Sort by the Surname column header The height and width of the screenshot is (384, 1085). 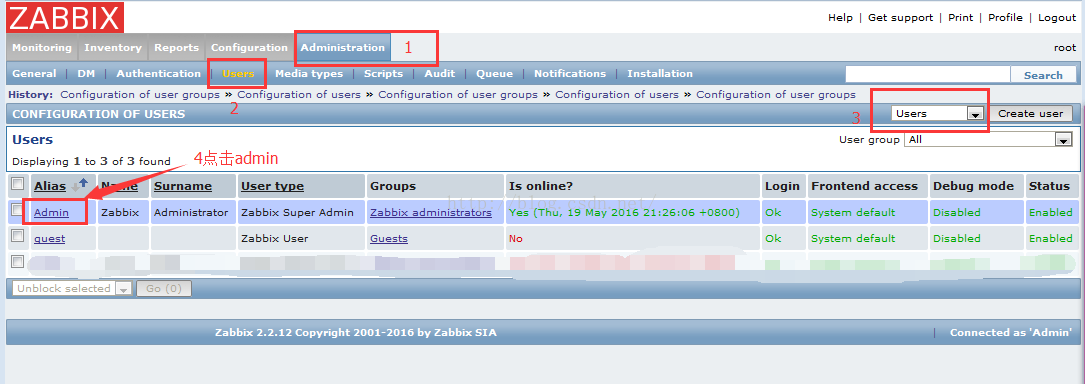point(183,185)
